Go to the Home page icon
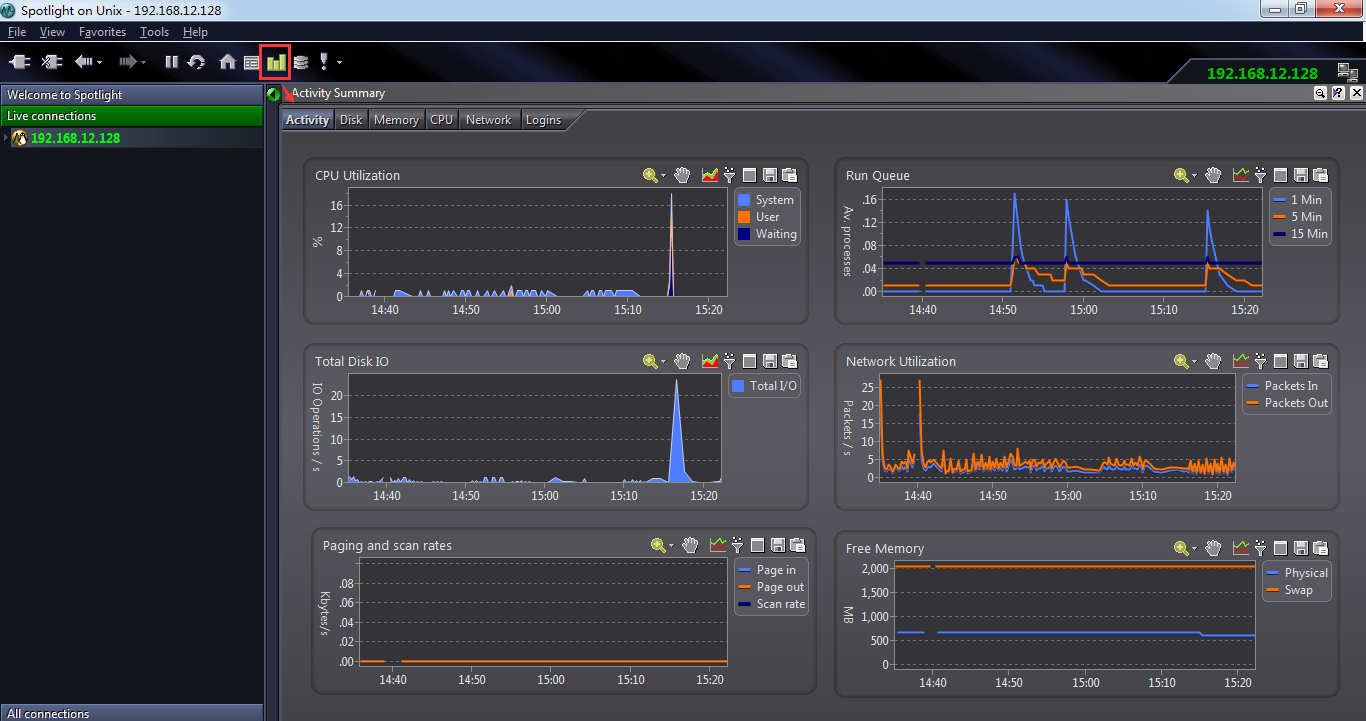 click(227, 62)
